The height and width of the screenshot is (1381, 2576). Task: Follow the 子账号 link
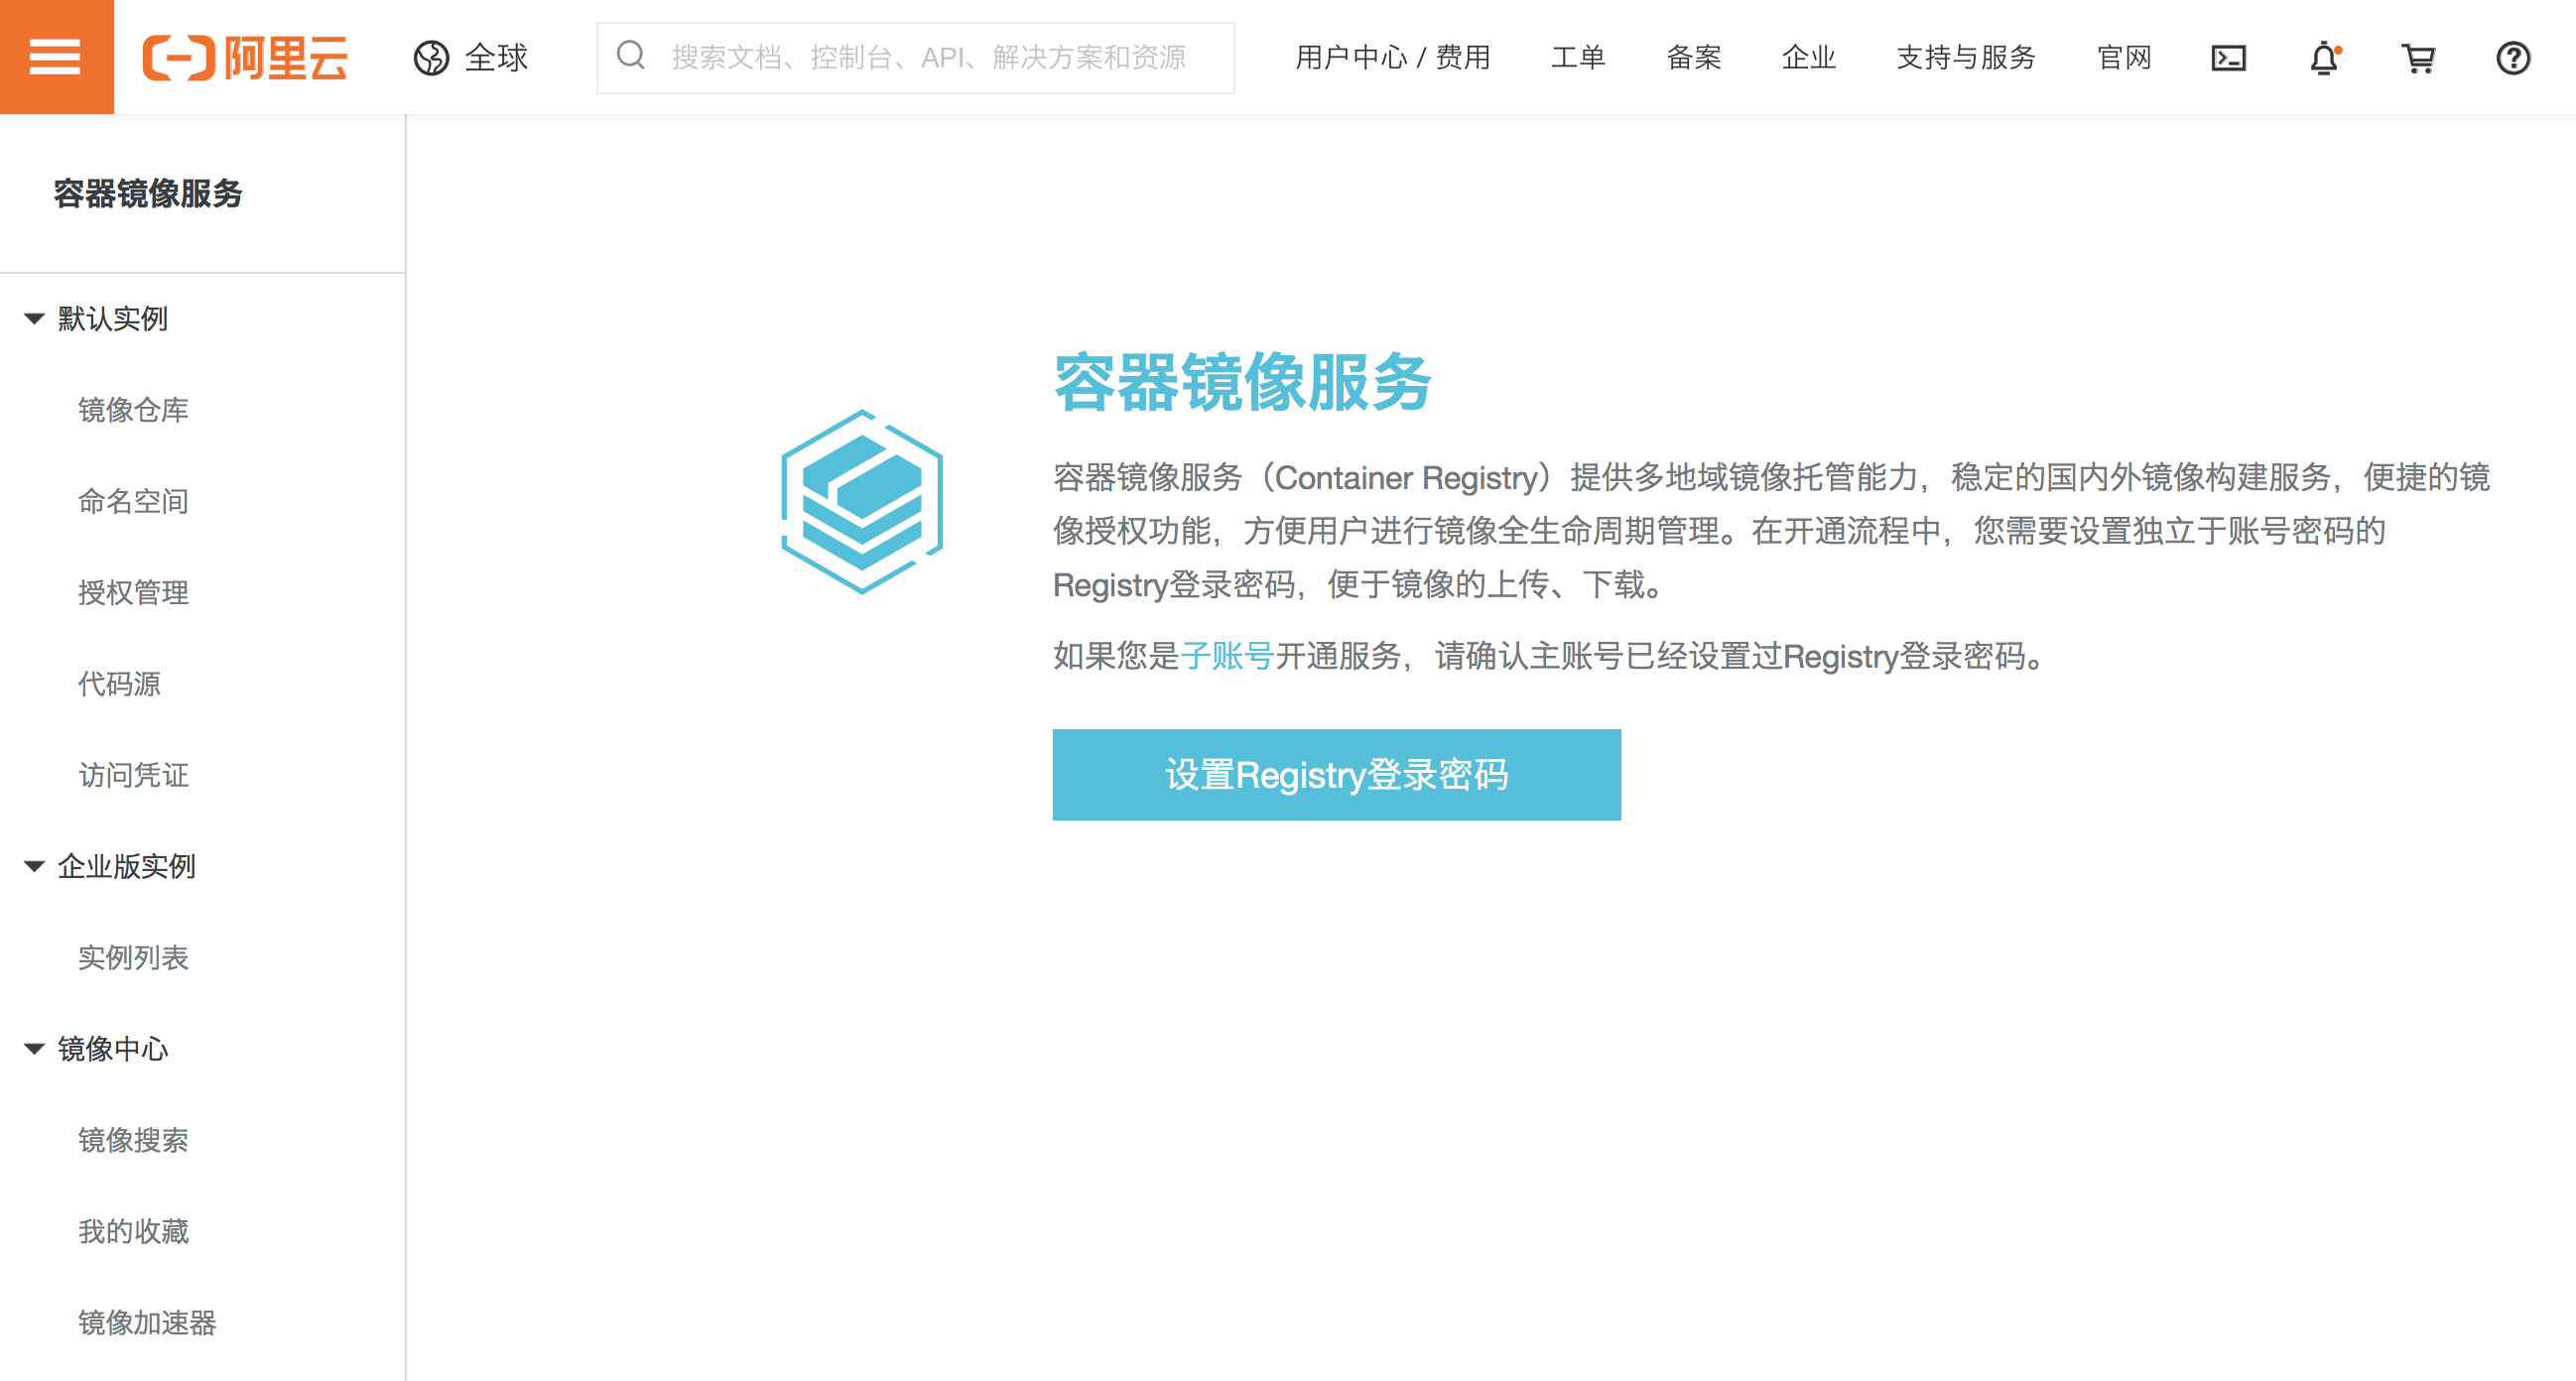1227,656
